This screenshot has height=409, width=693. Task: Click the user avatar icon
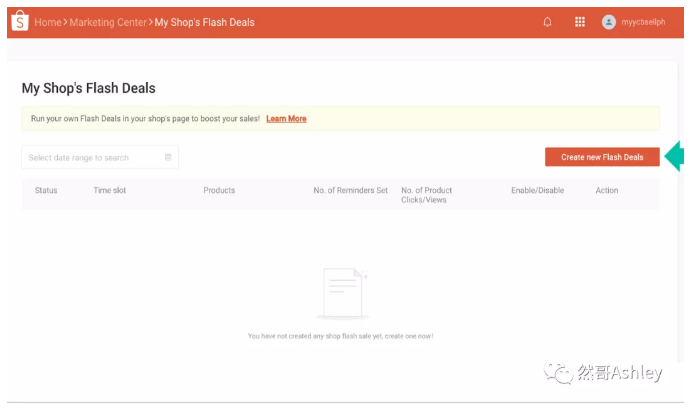pyautogui.click(x=609, y=22)
